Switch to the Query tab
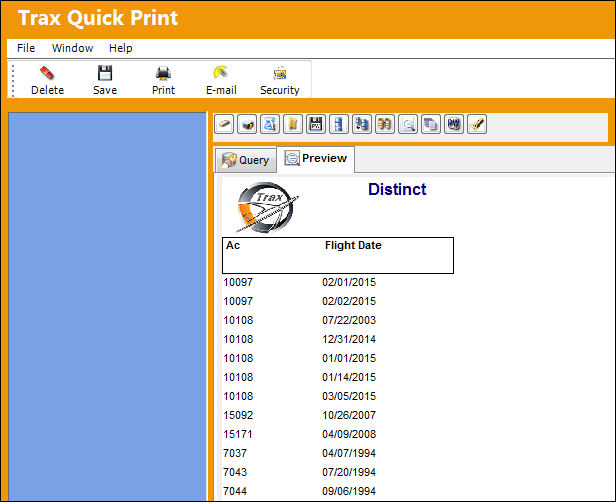Screen dimensions: 616x502 246,160
